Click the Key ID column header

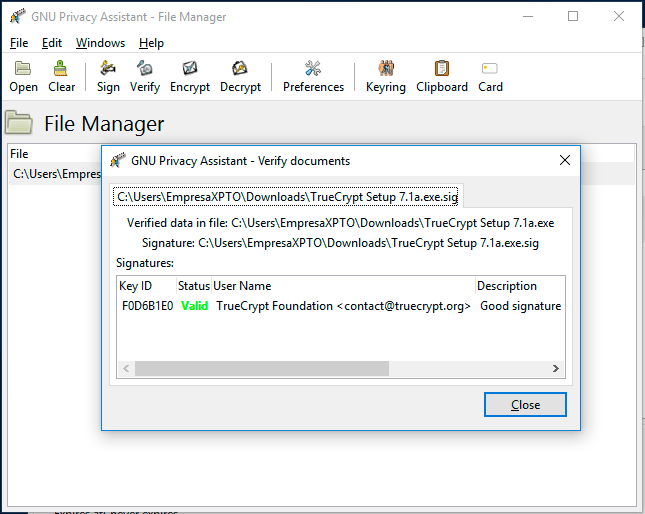coord(146,286)
